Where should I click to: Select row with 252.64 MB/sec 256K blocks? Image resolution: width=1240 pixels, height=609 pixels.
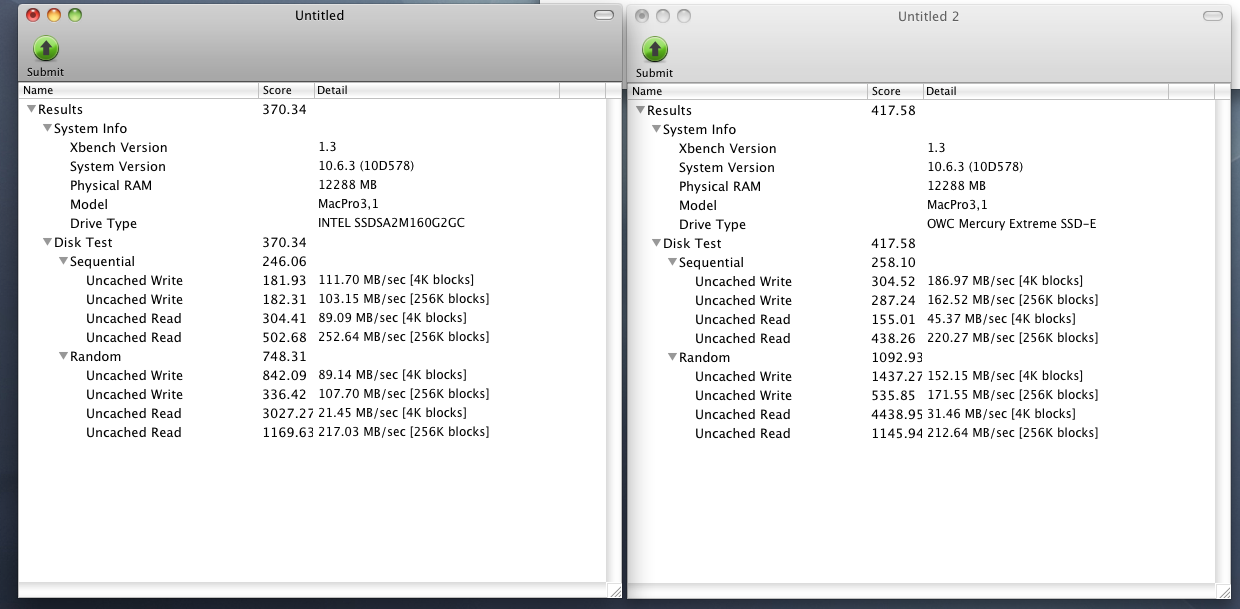pyautogui.click(x=312, y=337)
